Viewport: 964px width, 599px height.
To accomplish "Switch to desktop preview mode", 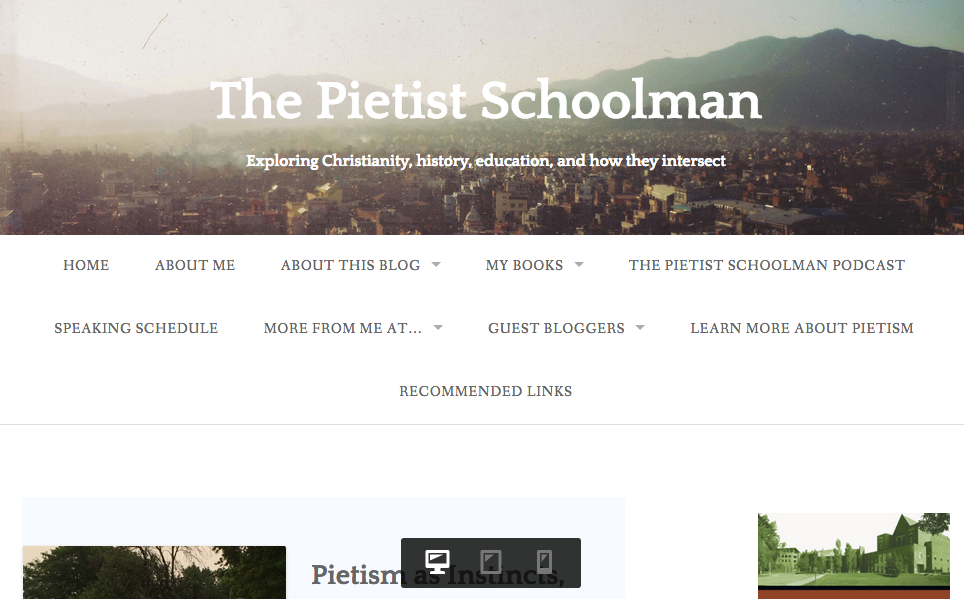I will [x=438, y=562].
